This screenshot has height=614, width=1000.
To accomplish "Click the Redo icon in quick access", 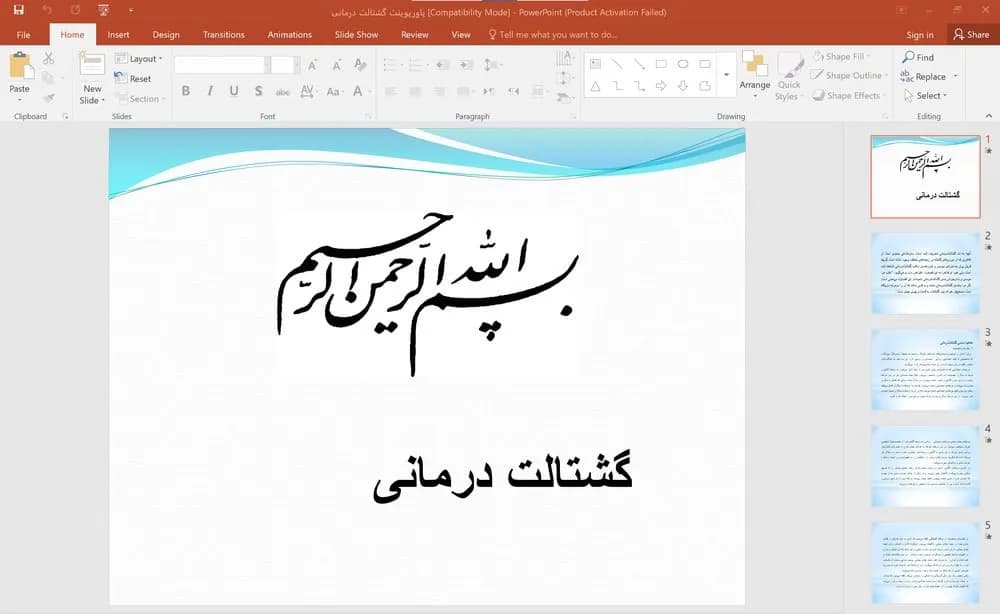I will pyautogui.click(x=75, y=10).
